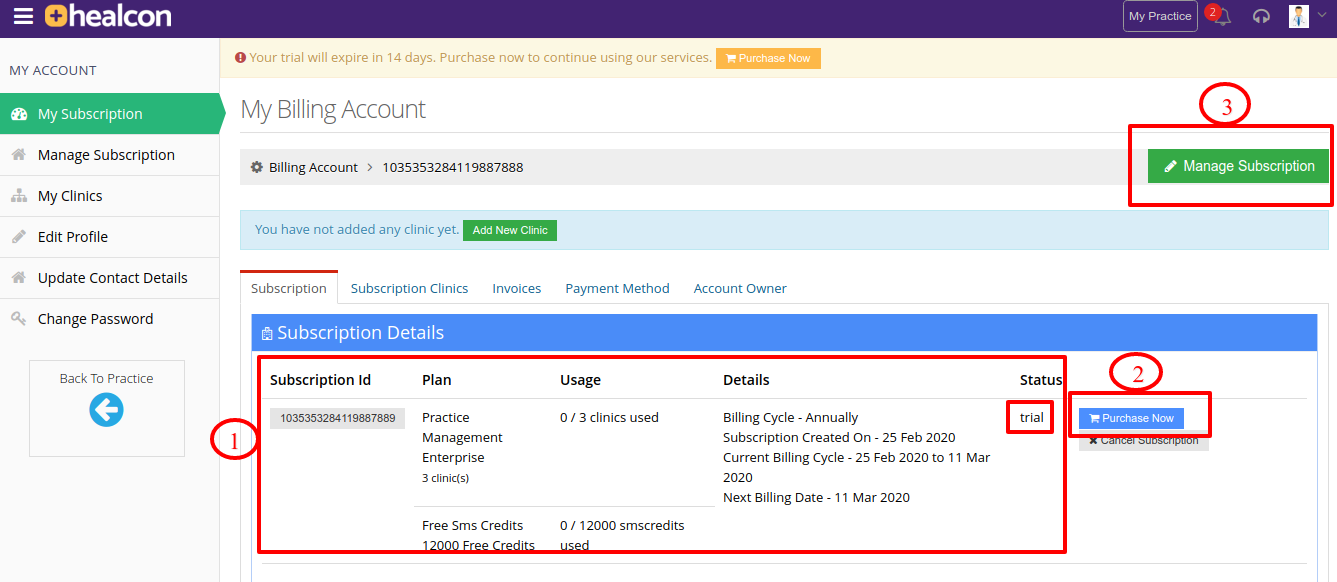Open the doctor profile avatar
Viewport: 1337px width, 582px height.
pyautogui.click(x=1299, y=16)
